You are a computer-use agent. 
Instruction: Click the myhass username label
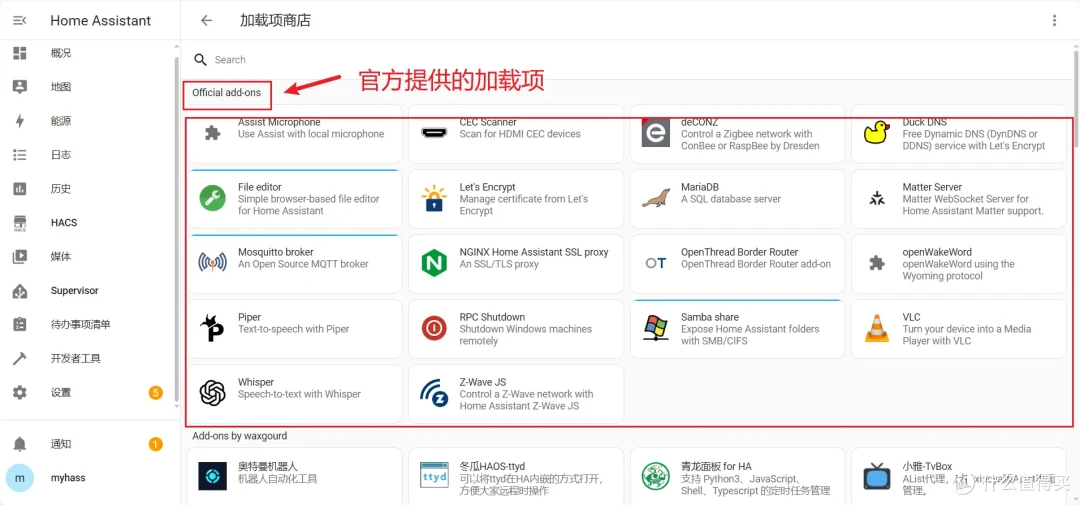tap(68, 477)
